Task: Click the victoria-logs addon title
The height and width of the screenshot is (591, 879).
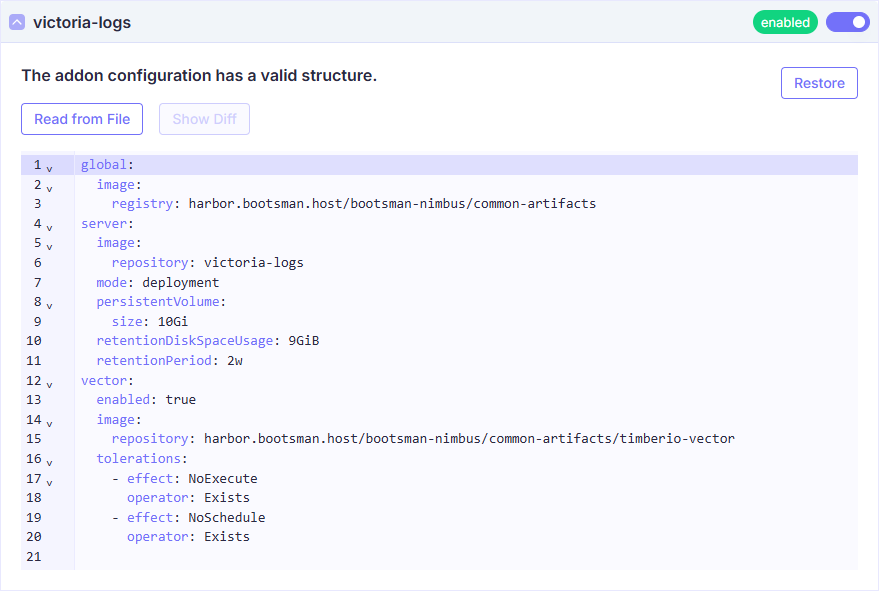Action: [x=82, y=22]
